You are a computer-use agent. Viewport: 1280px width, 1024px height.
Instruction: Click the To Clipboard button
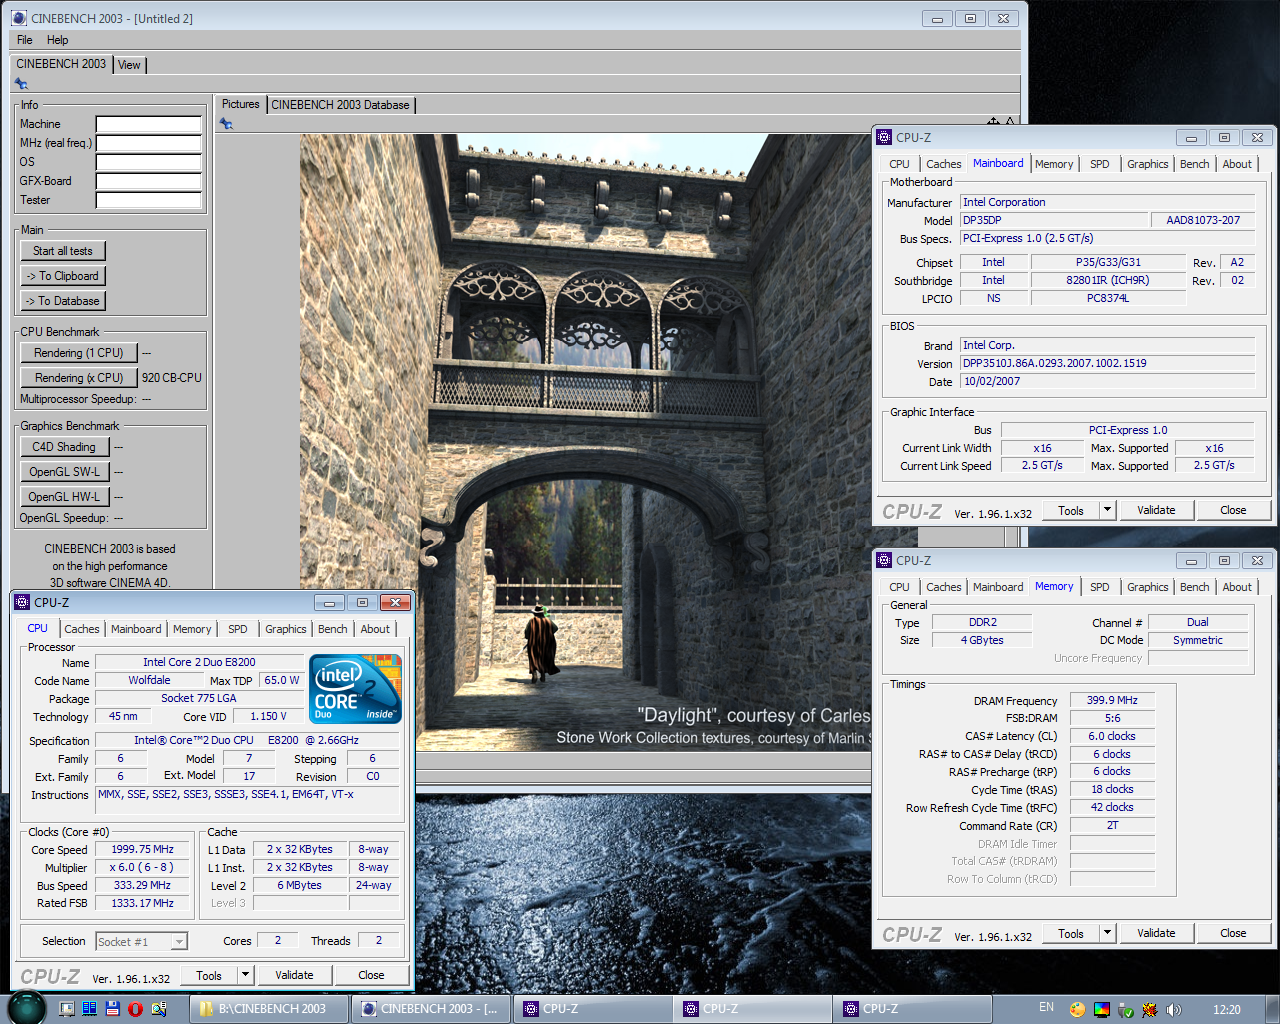63,276
